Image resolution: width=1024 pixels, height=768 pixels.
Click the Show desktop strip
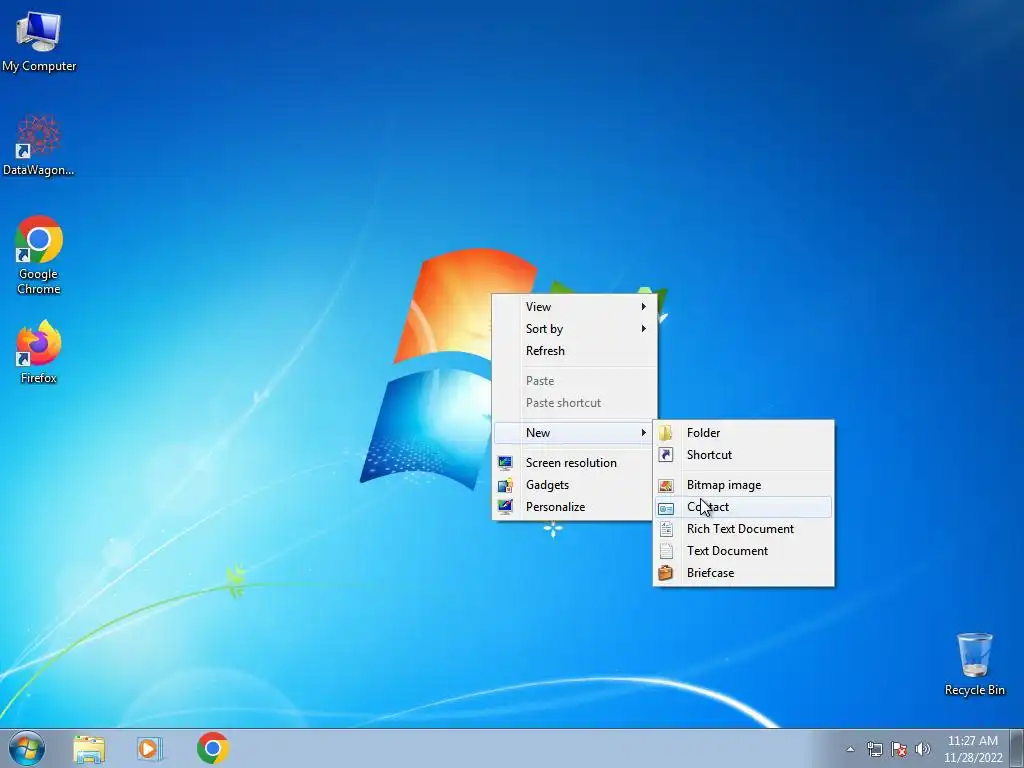(1017, 748)
